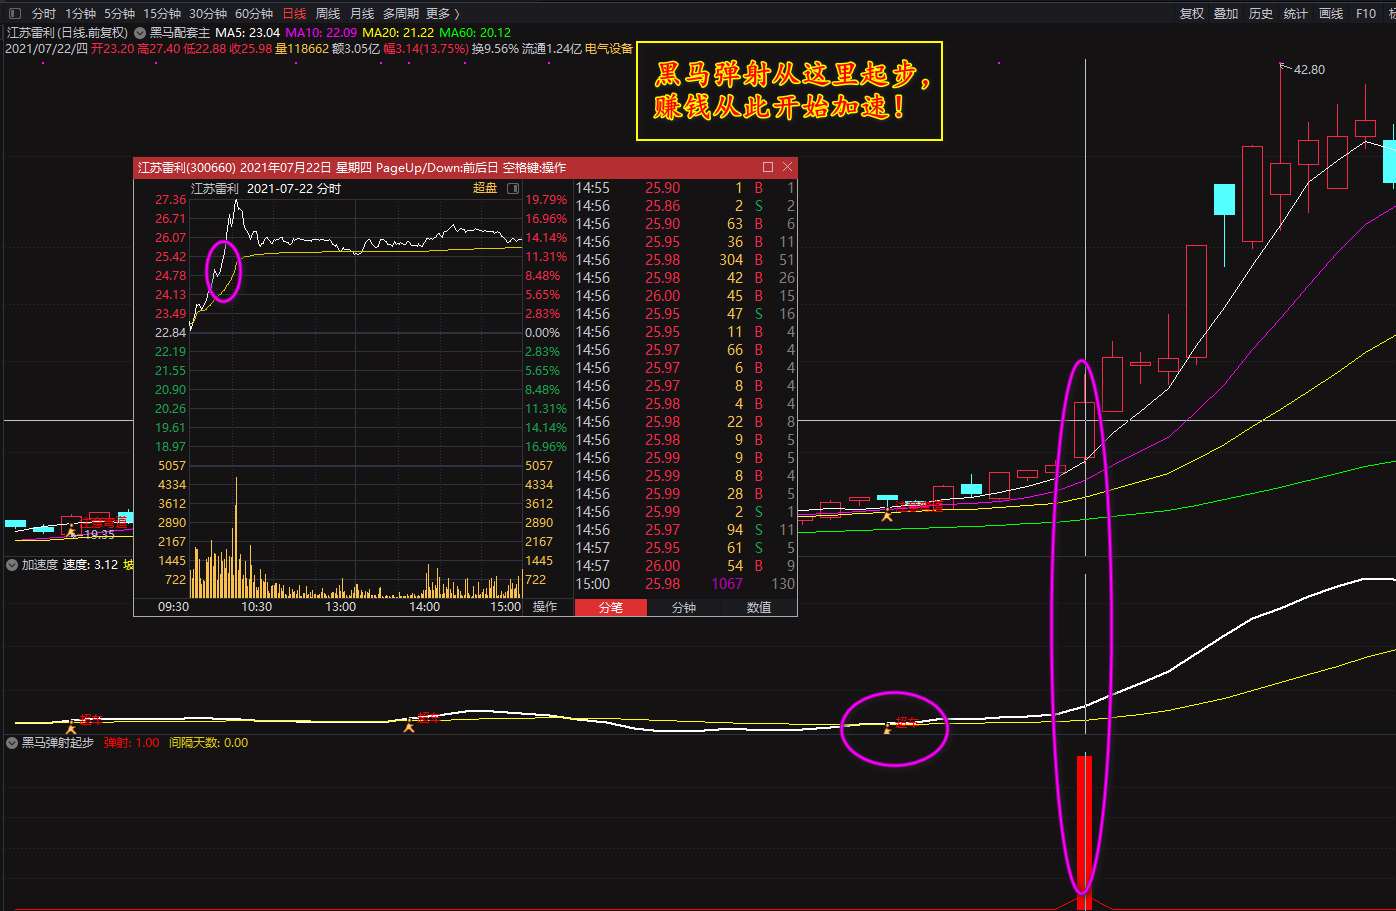This screenshot has height=911, width=1396.
Task: Open the 更多 period options
Action: click(x=442, y=13)
